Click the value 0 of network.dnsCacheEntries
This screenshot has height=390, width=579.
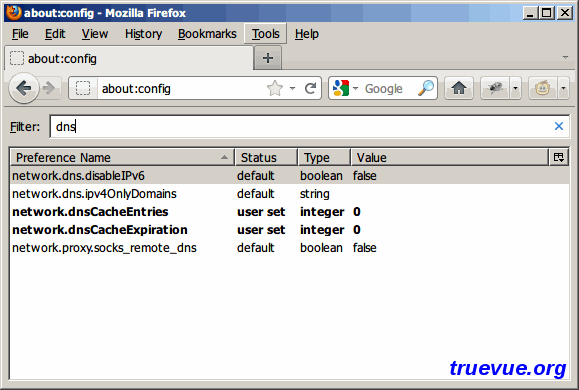[357, 212]
